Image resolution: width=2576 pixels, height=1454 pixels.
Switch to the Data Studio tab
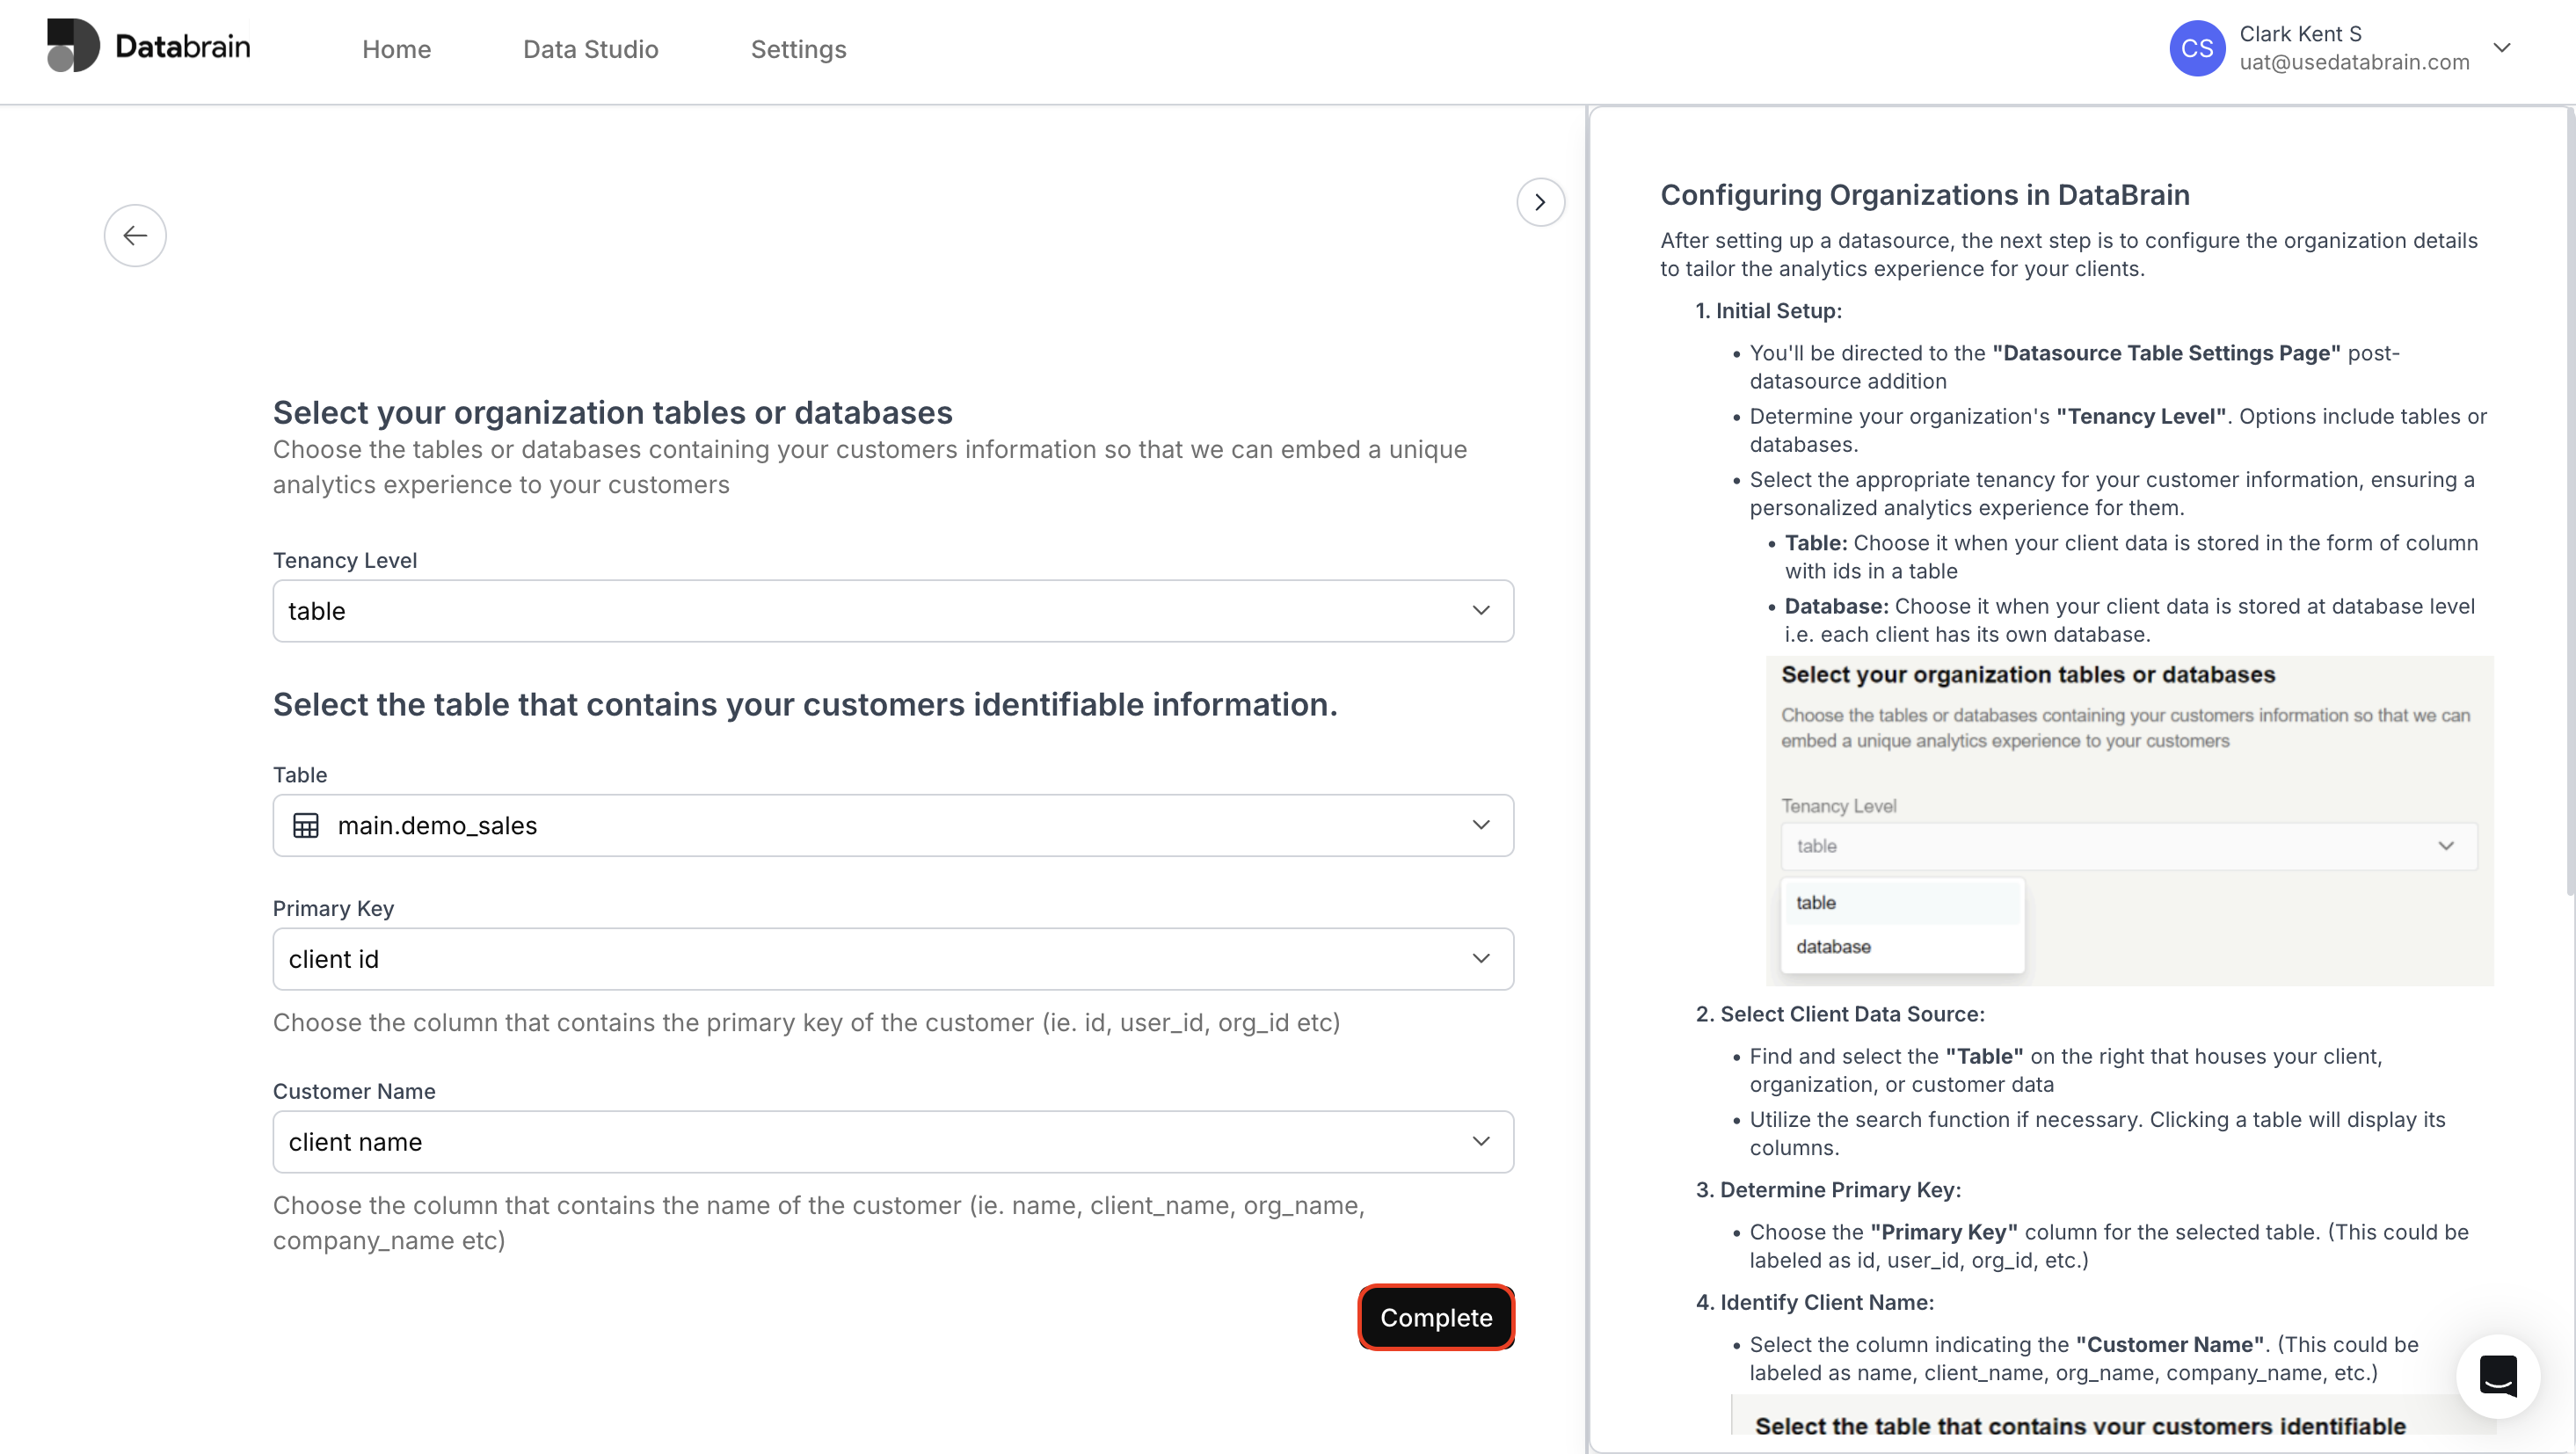pos(590,49)
